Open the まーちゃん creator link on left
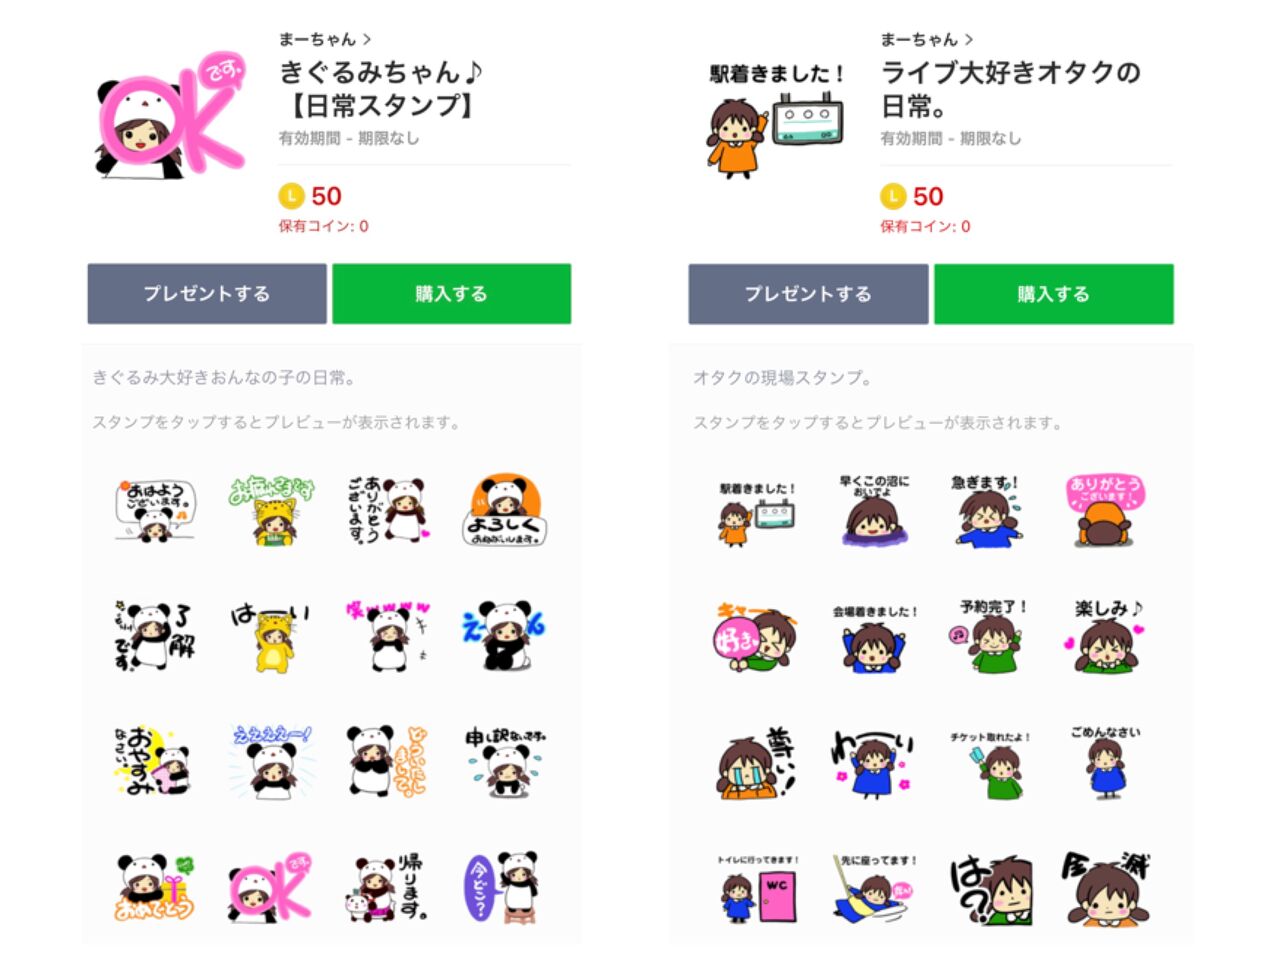 coord(325,39)
